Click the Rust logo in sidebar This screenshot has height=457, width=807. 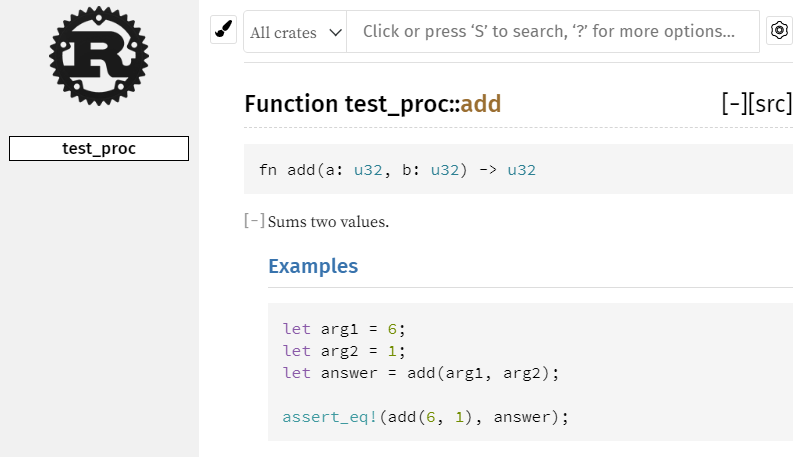click(98, 55)
